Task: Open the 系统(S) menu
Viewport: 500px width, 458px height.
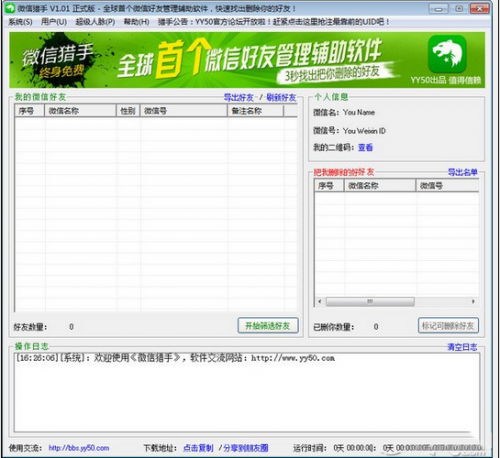Action: point(20,22)
